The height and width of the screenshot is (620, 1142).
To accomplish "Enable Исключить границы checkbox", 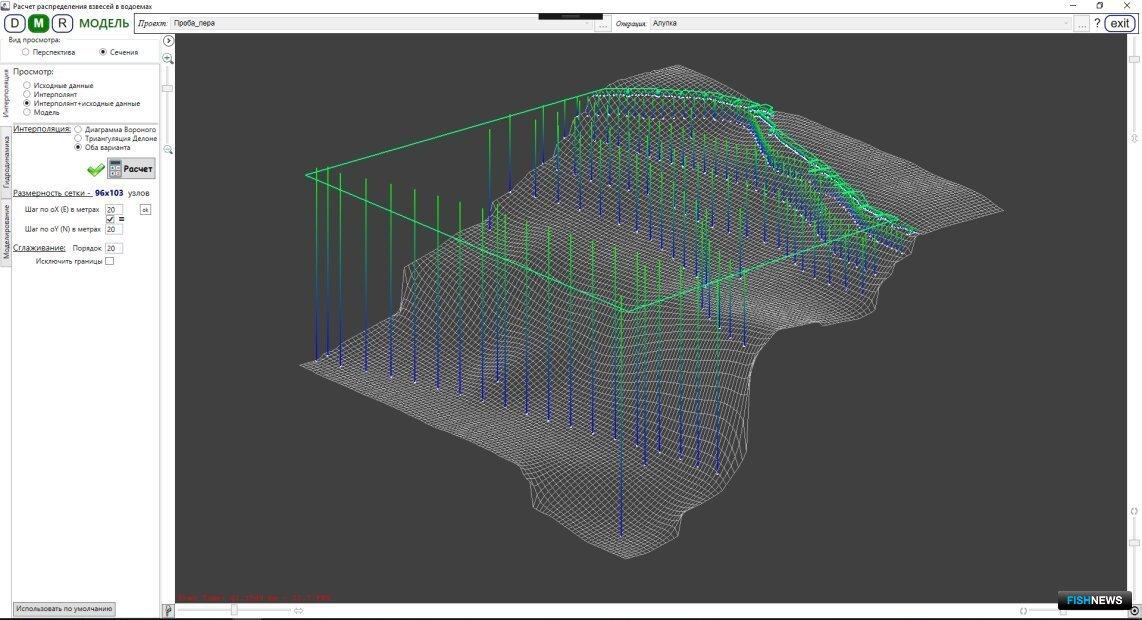I will [109, 261].
